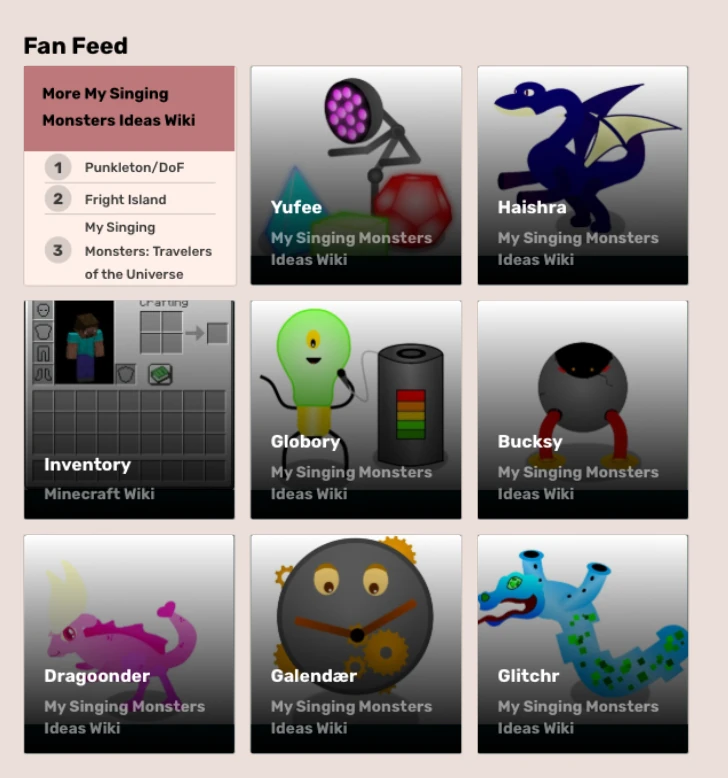Click the More My Singing Monsters Ideas Wiki header
Screen dimensions: 728x778
pyautogui.click(x=119, y=107)
